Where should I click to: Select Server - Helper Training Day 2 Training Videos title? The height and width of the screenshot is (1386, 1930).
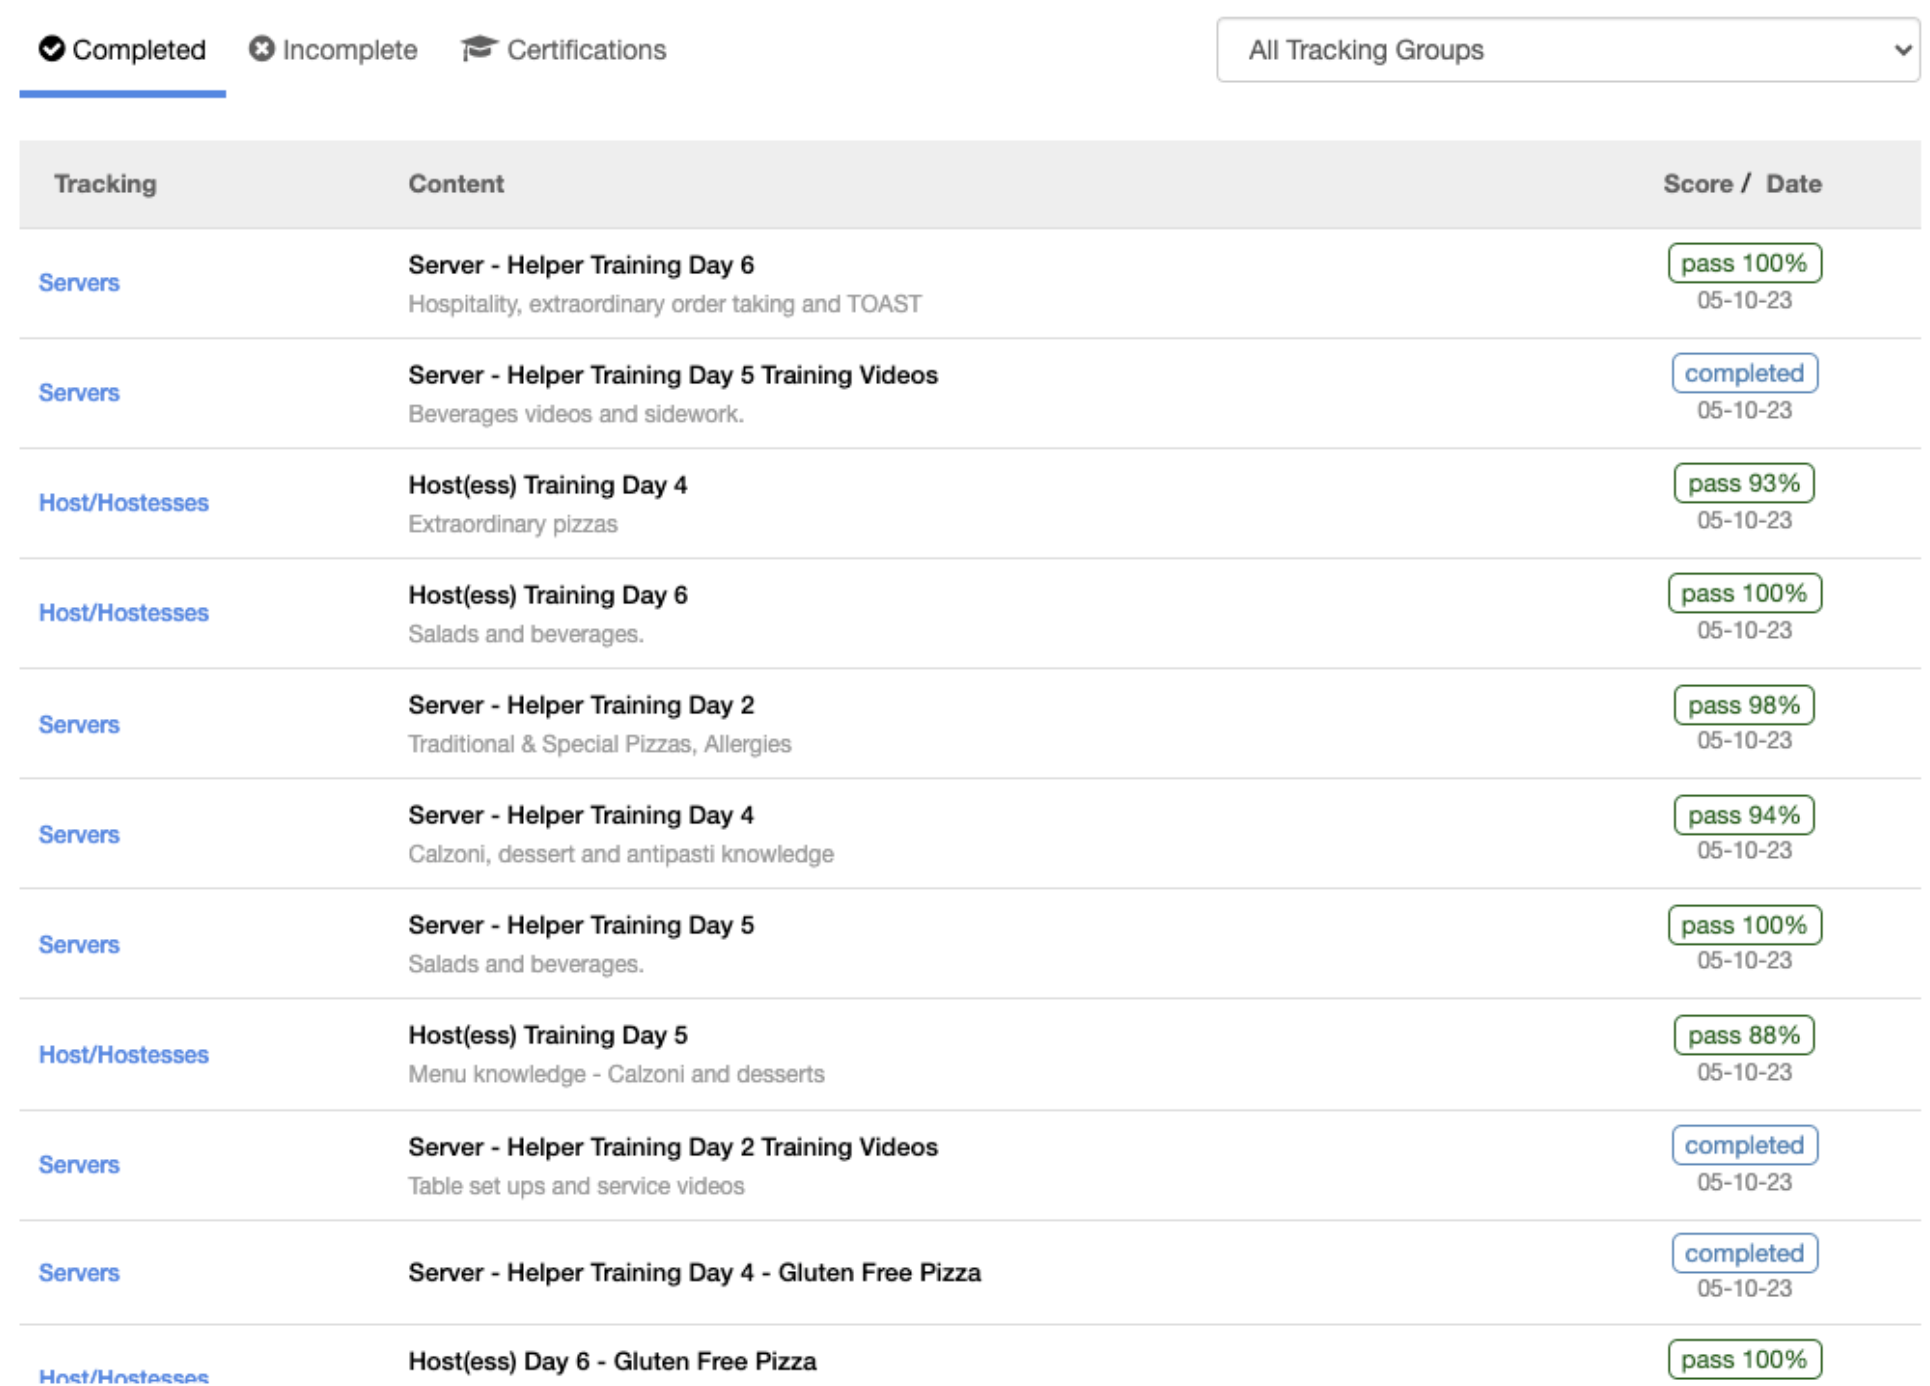coord(673,1147)
